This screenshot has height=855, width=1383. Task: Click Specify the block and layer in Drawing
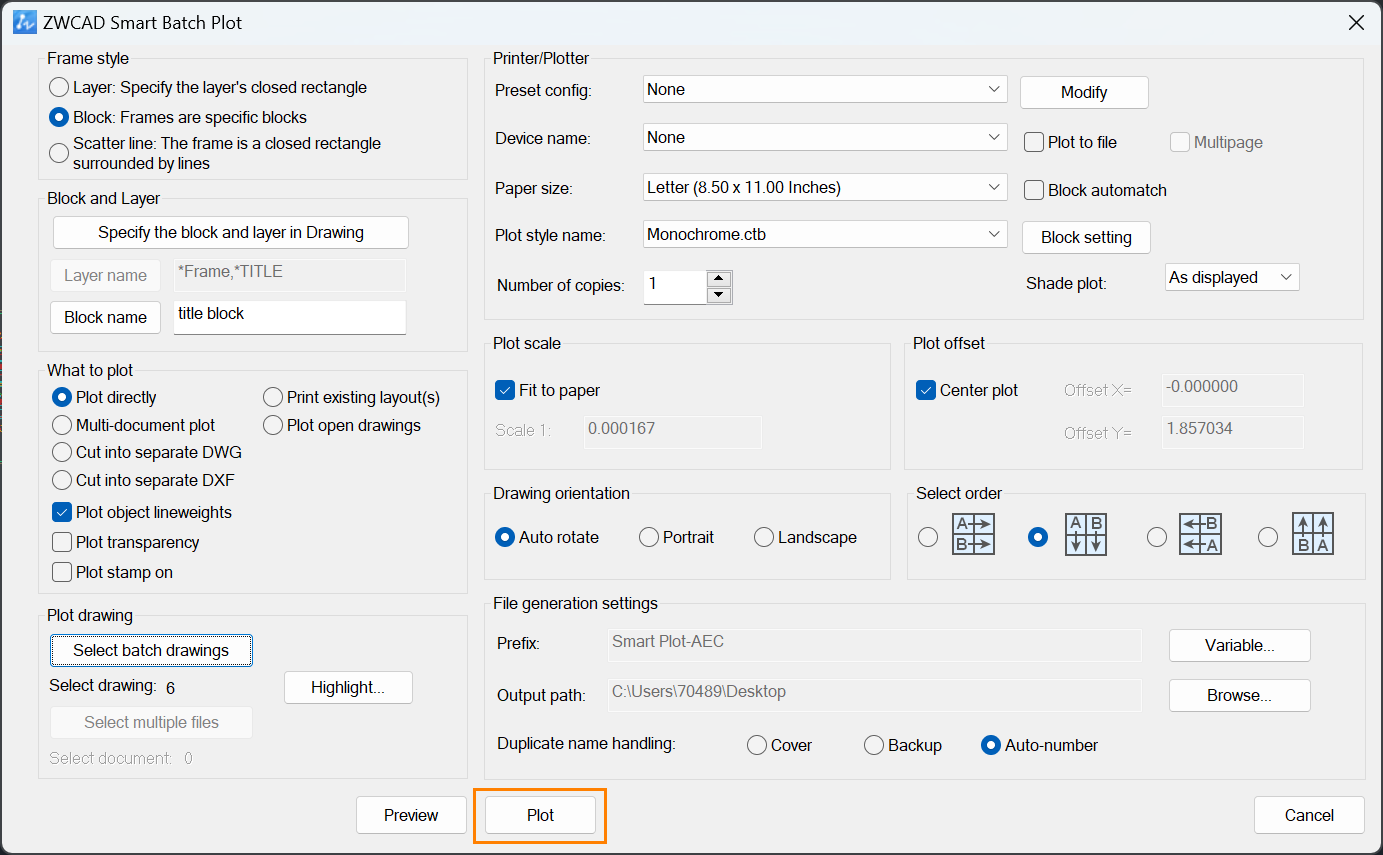tap(231, 232)
